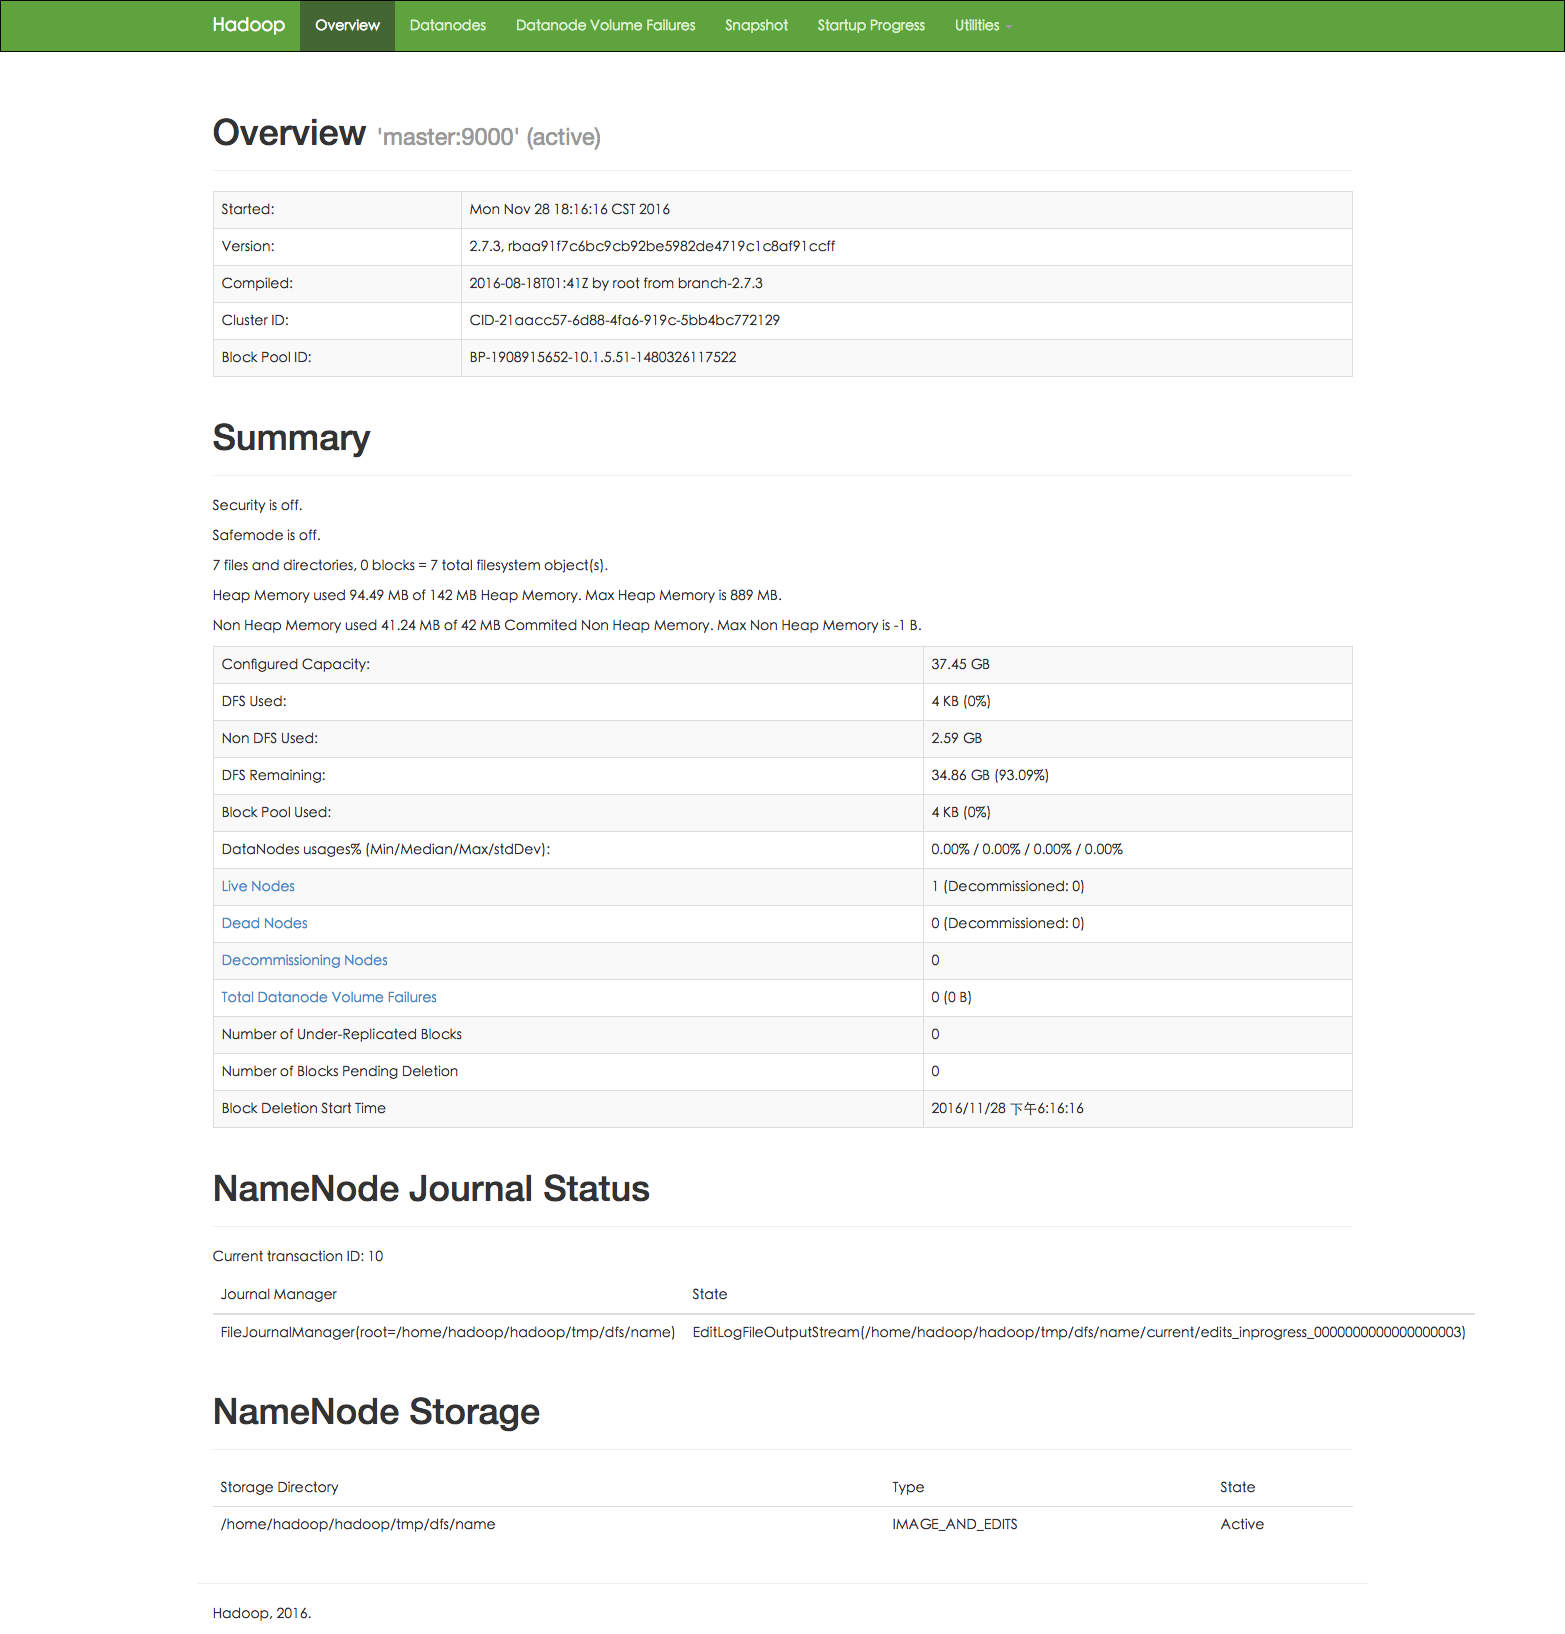Click the files and directories count line
Viewport: 1565px width, 1634px height.
click(410, 565)
